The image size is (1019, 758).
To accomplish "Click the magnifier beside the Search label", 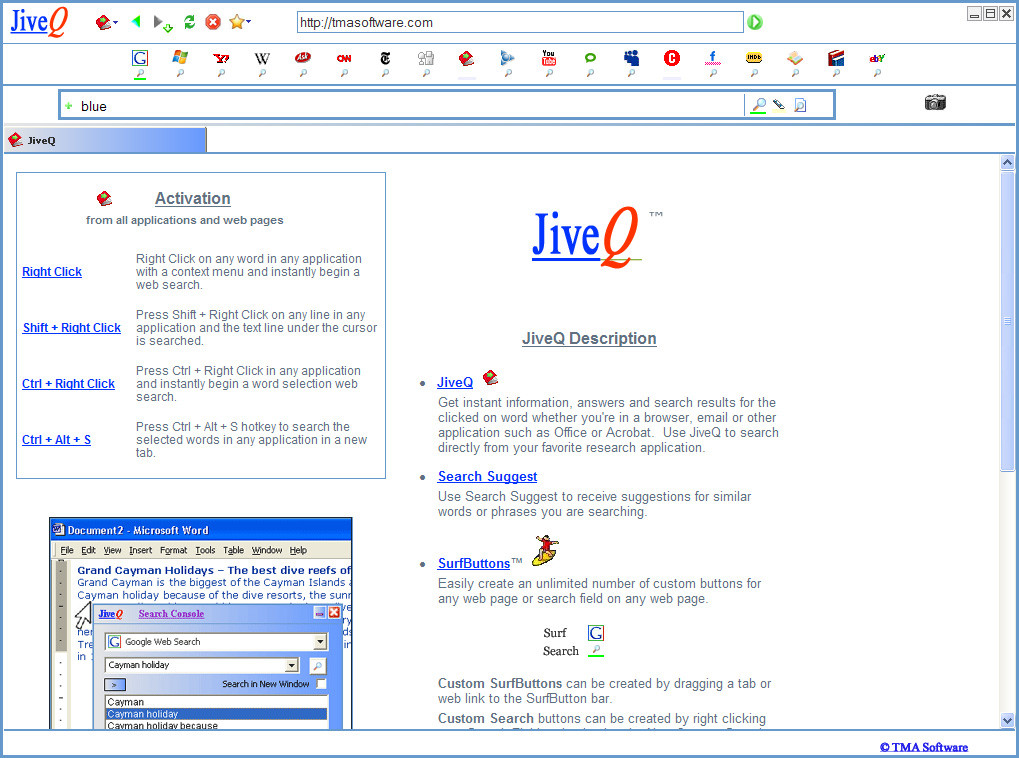I will point(596,650).
